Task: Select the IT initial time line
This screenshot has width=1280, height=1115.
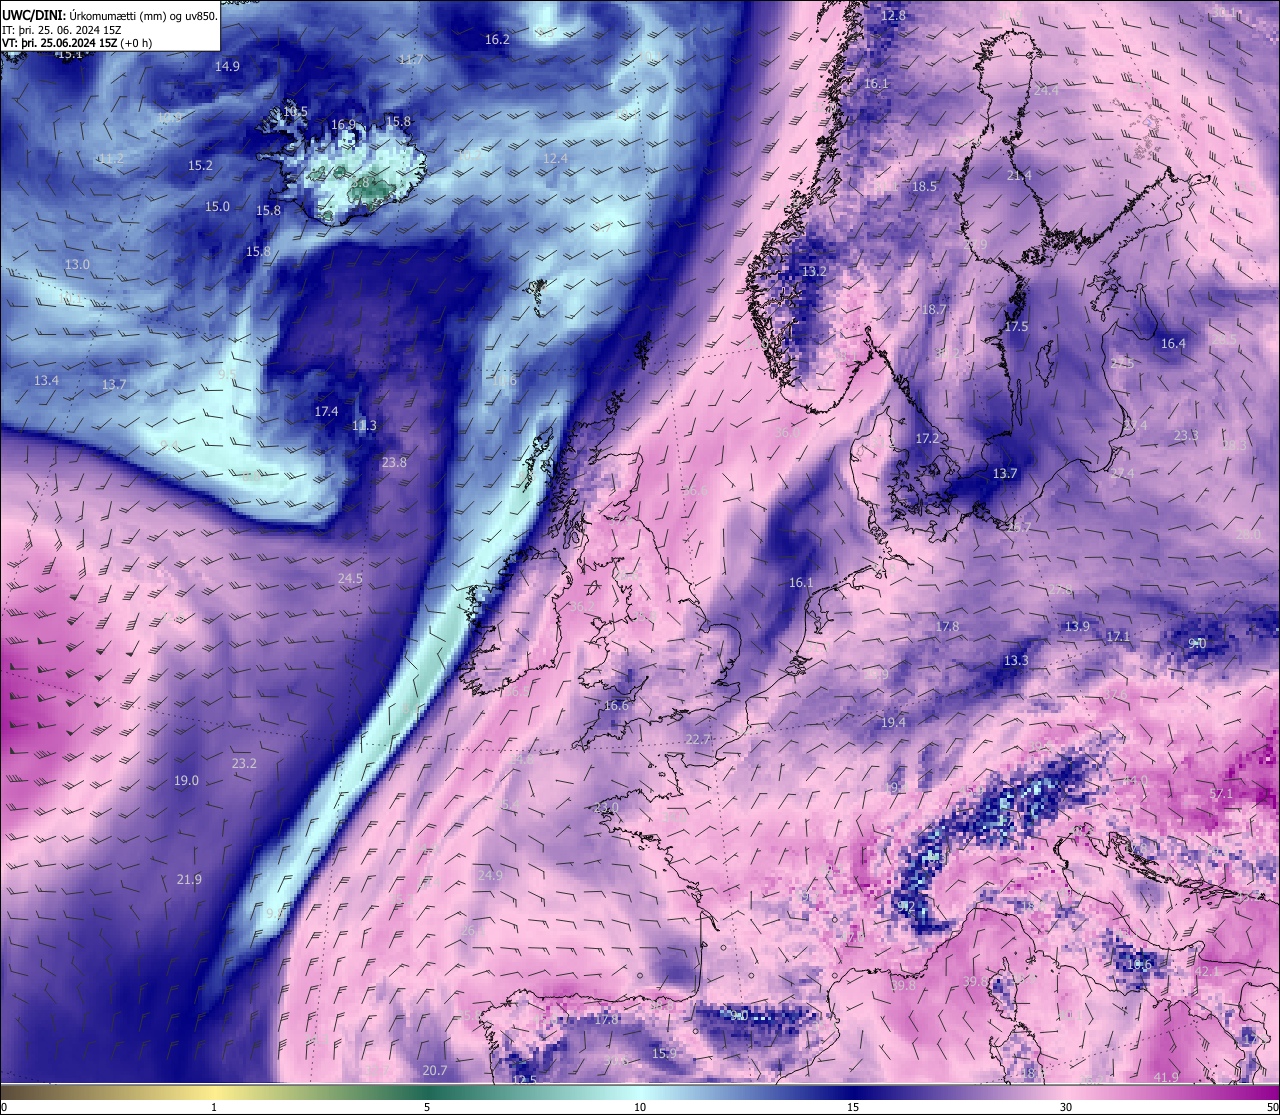Action: pyautogui.click(x=62, y=29)
